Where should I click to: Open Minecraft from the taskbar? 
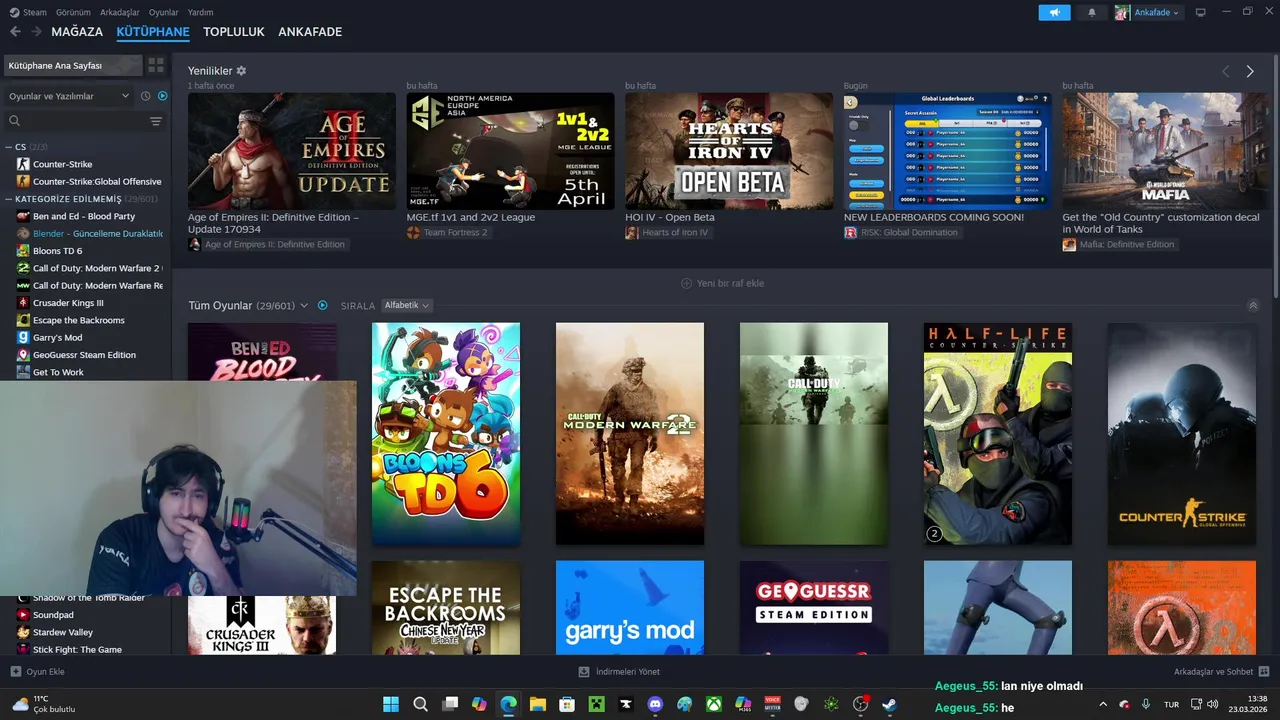[x=596, y=704]
